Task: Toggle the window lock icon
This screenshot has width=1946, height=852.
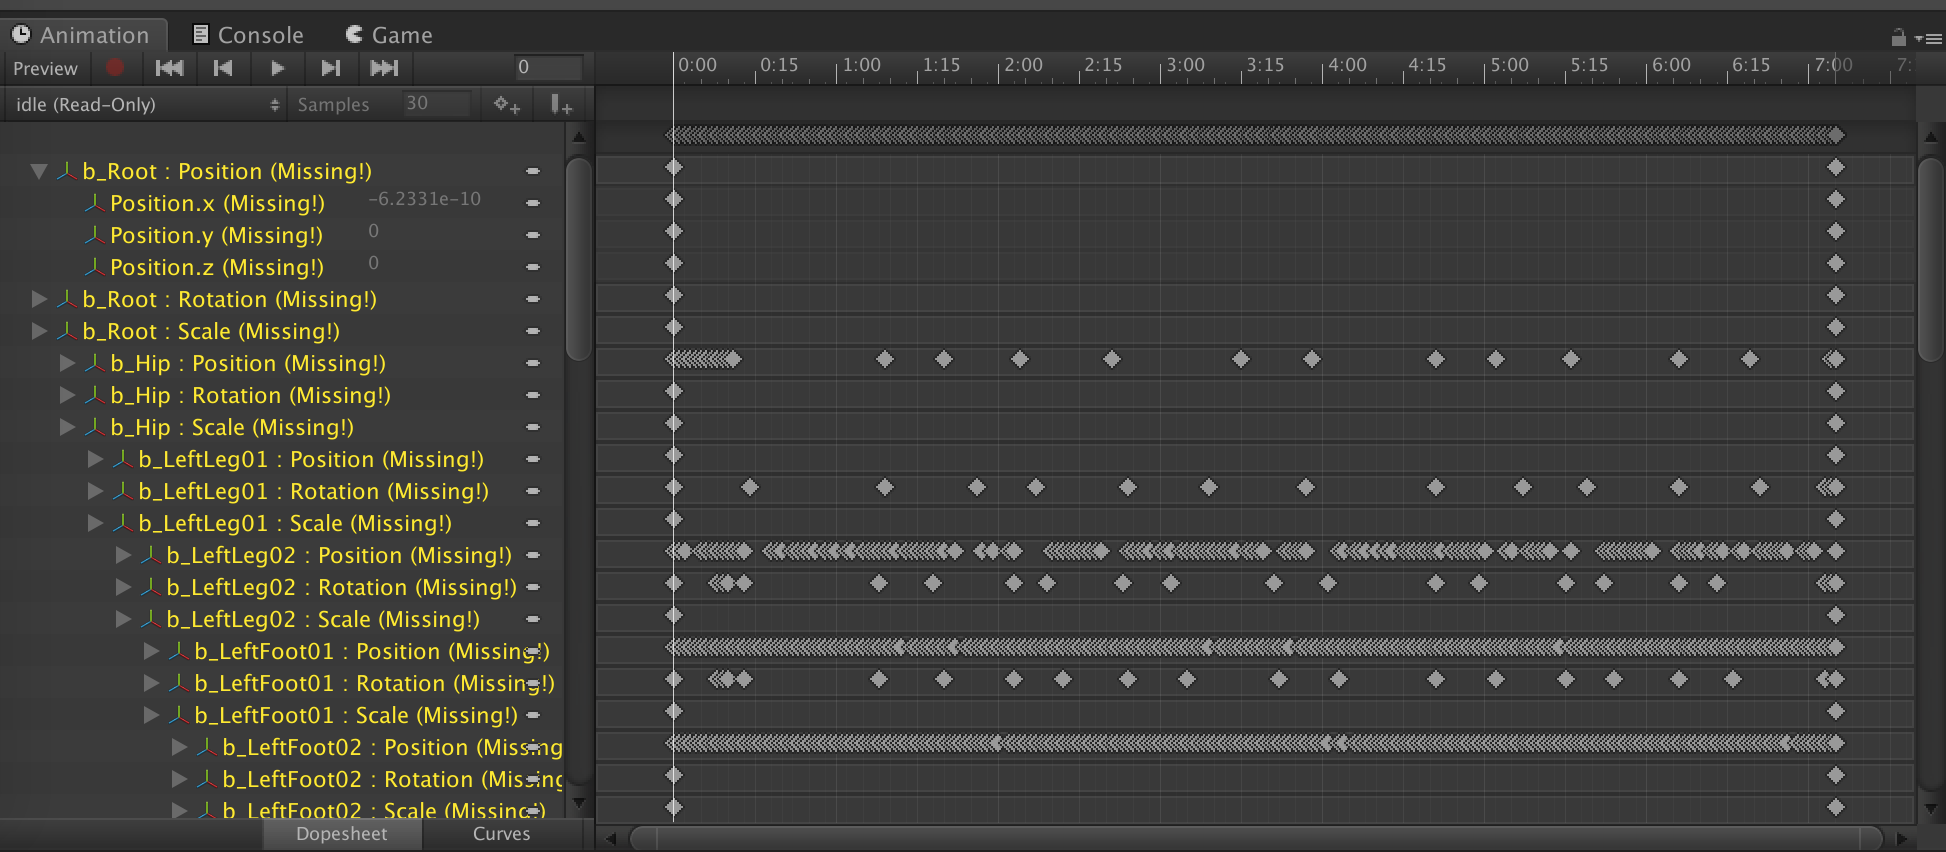Action: [x=1898, y=38]
